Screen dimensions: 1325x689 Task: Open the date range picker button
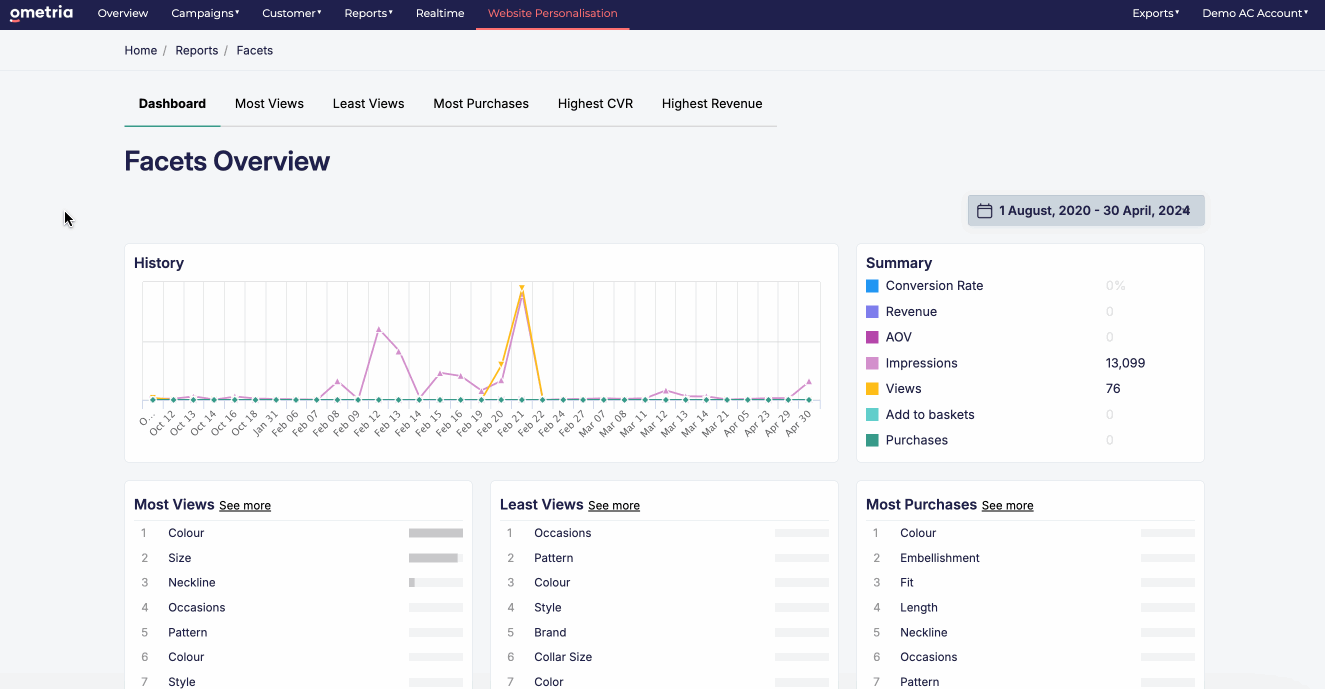(x=1085, y=210)
